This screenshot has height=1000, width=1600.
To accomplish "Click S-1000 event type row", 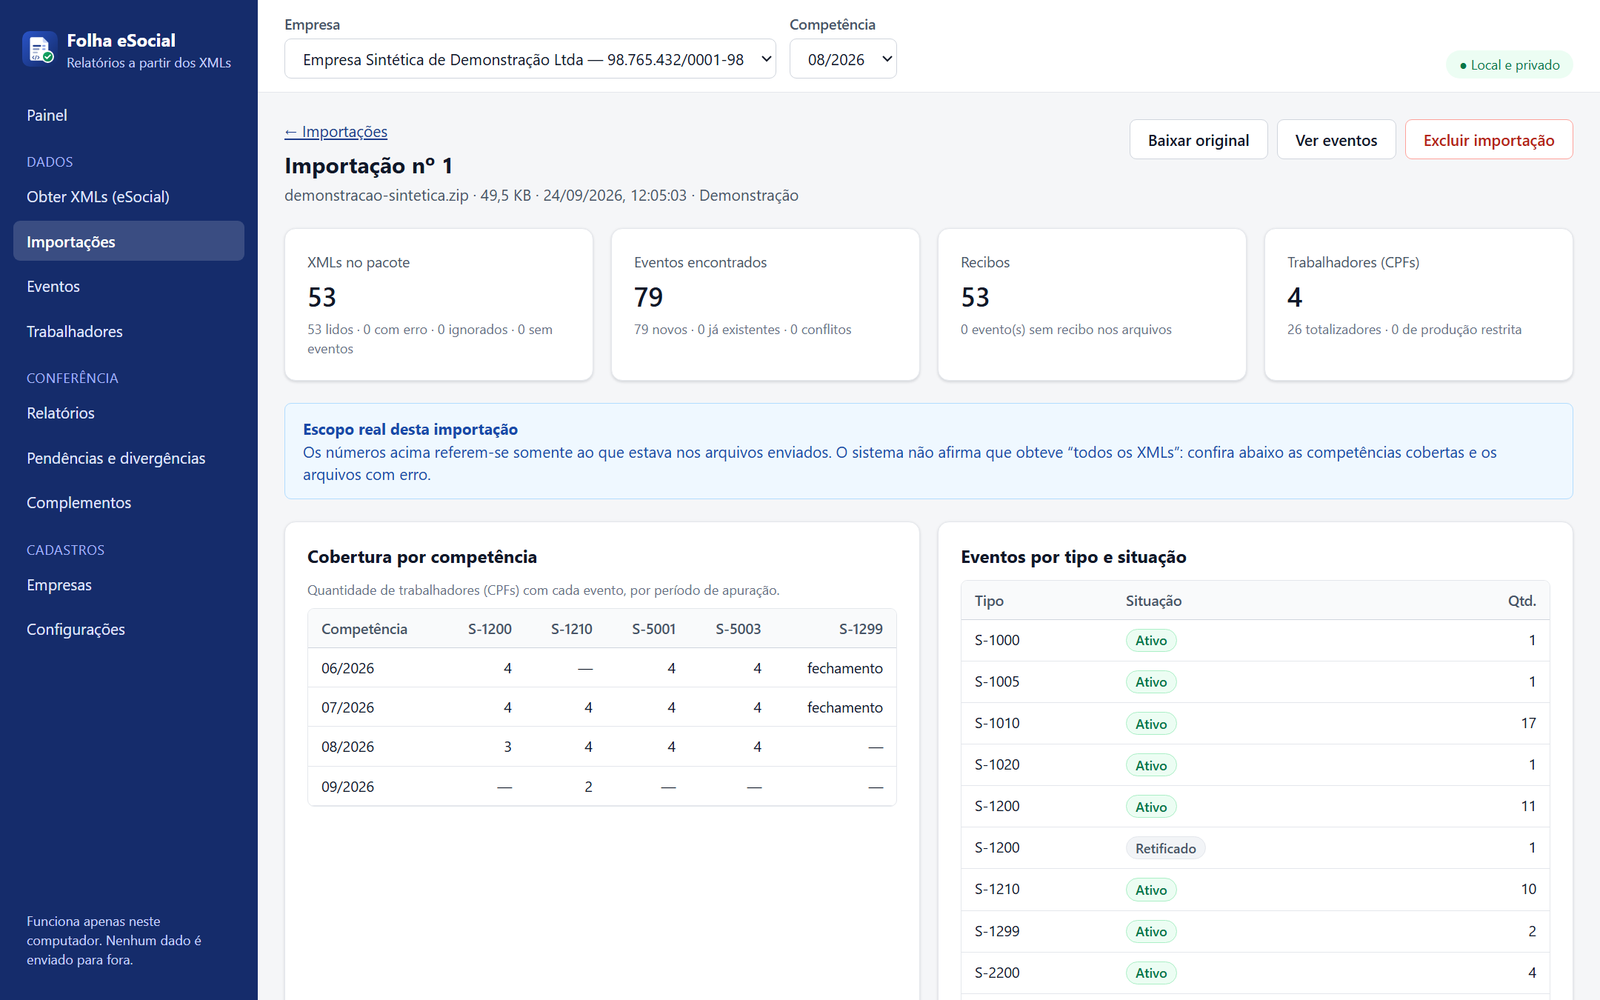I will pyautogui.click(x=1255, y=640).
